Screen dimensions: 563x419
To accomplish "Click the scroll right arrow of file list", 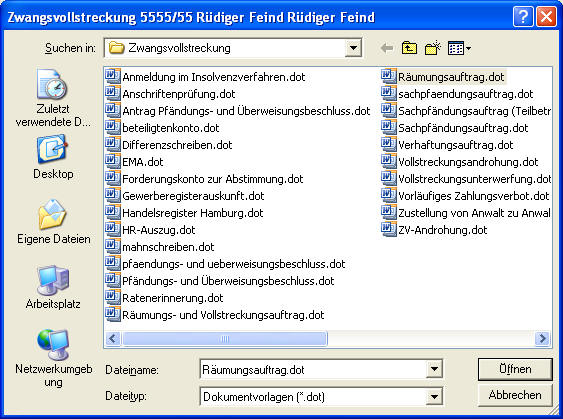I will click(x=542, y=339).
